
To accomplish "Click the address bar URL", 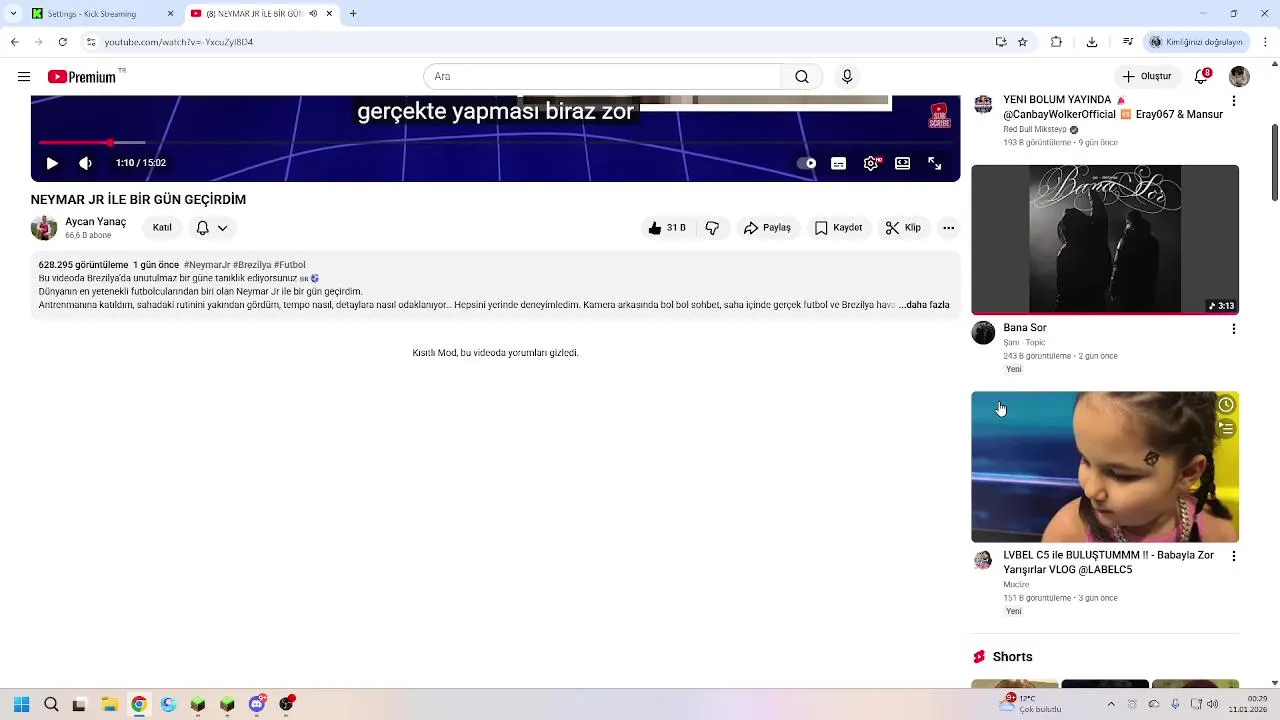I will (179, 42).
